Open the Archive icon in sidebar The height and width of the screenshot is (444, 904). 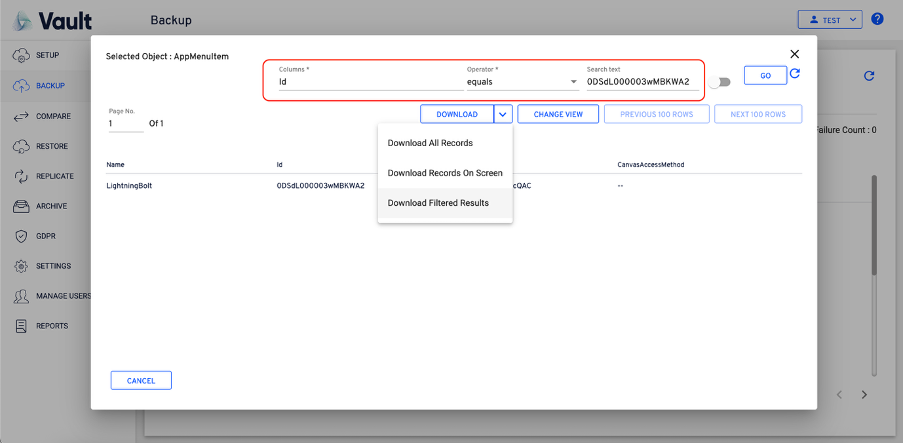click(x=20, y=207)
